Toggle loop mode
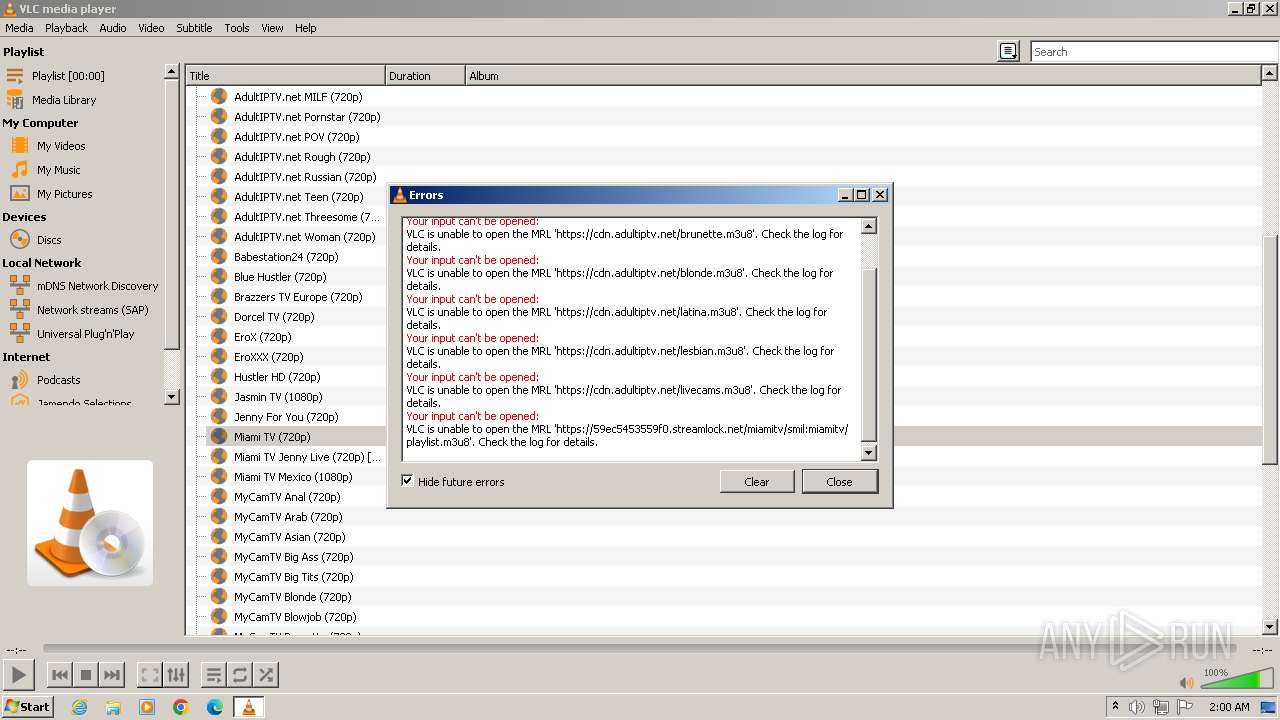 [240, 675]
